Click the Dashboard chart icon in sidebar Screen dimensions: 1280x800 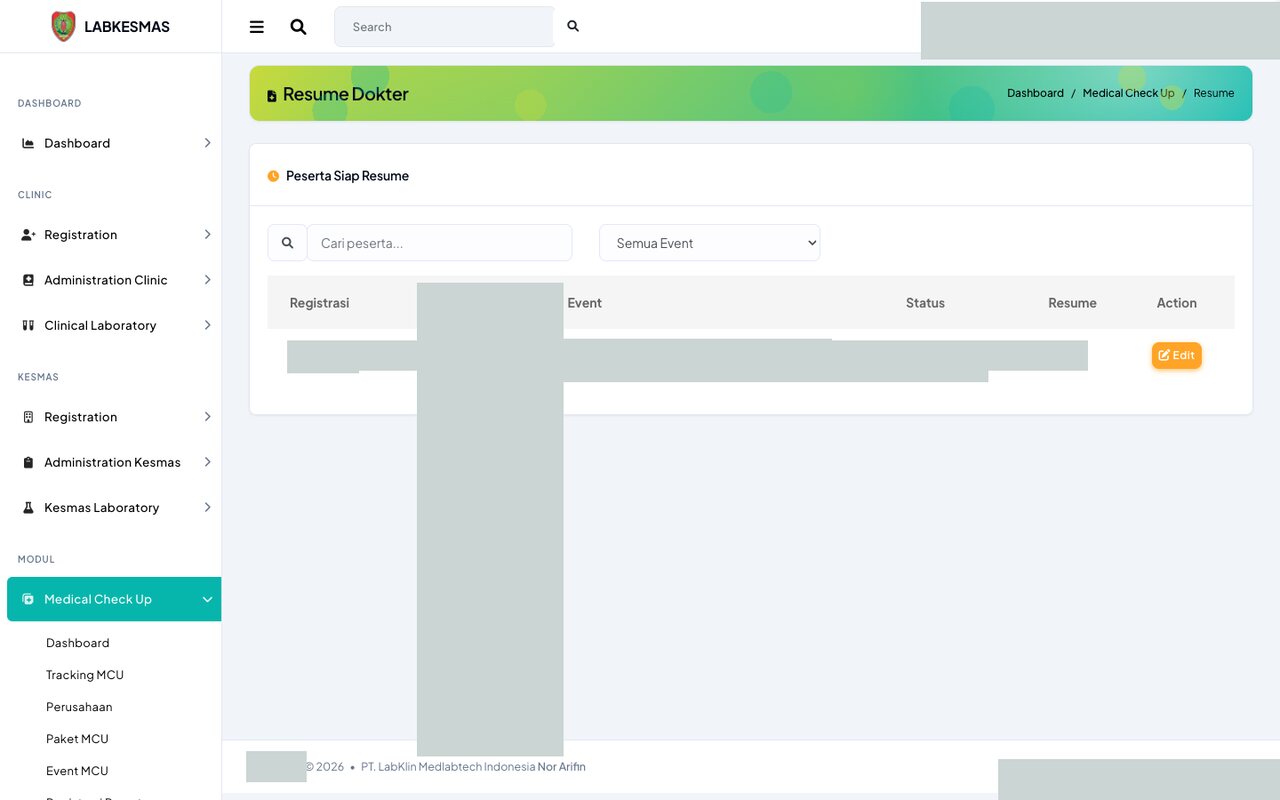(x=28, y=143)
